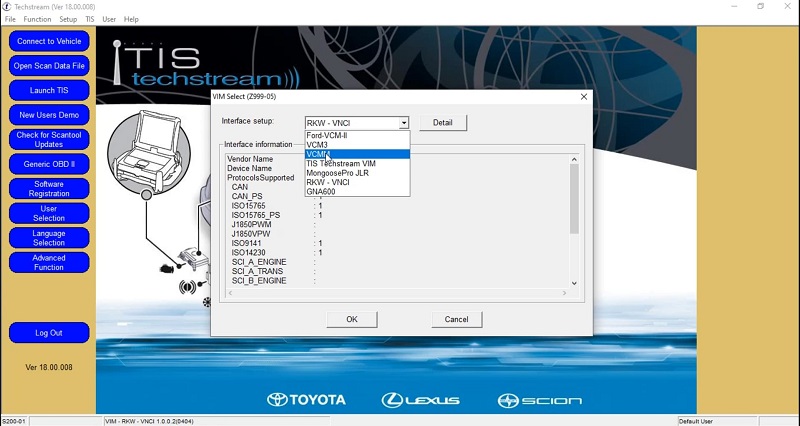Click horizontal scroll left arrow
The height and width of the screenshot is (426, 800).
point(230,293)
